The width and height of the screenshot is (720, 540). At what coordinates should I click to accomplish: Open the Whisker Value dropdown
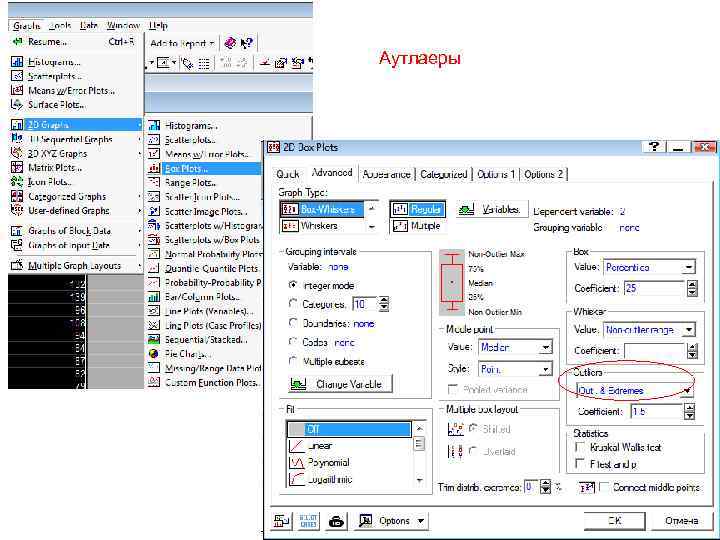coord(688,330)
